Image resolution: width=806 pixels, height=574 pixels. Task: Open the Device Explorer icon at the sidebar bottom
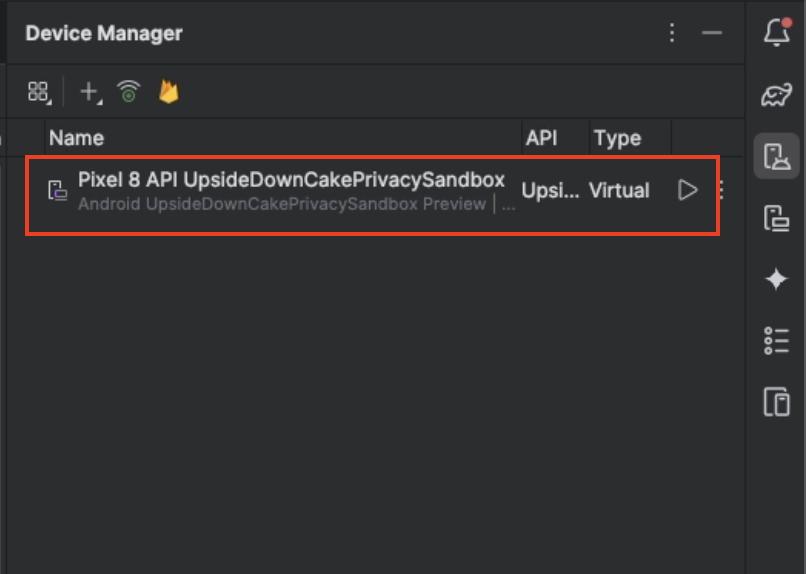(x=777, y=401)
